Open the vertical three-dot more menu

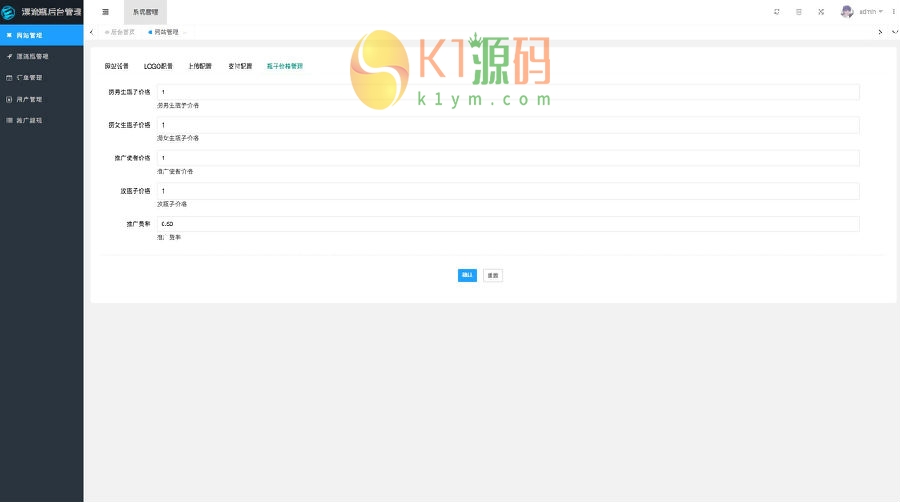point(893,11)
